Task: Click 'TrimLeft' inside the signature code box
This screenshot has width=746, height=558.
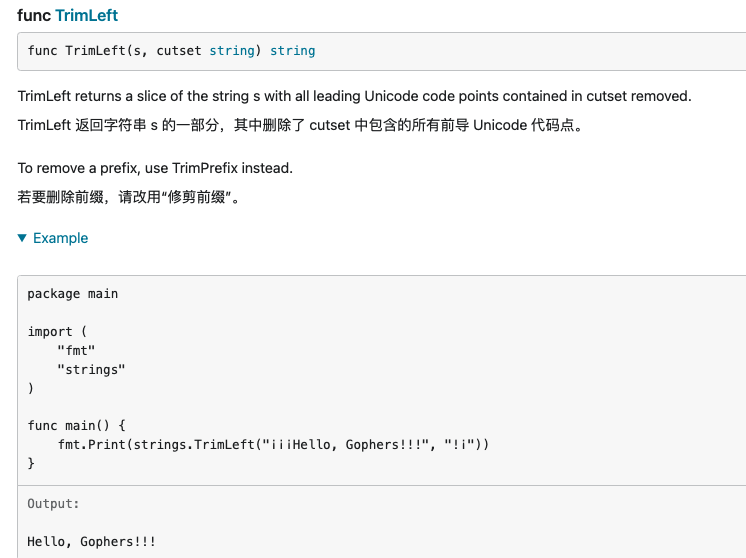Action: coord(95,50)
